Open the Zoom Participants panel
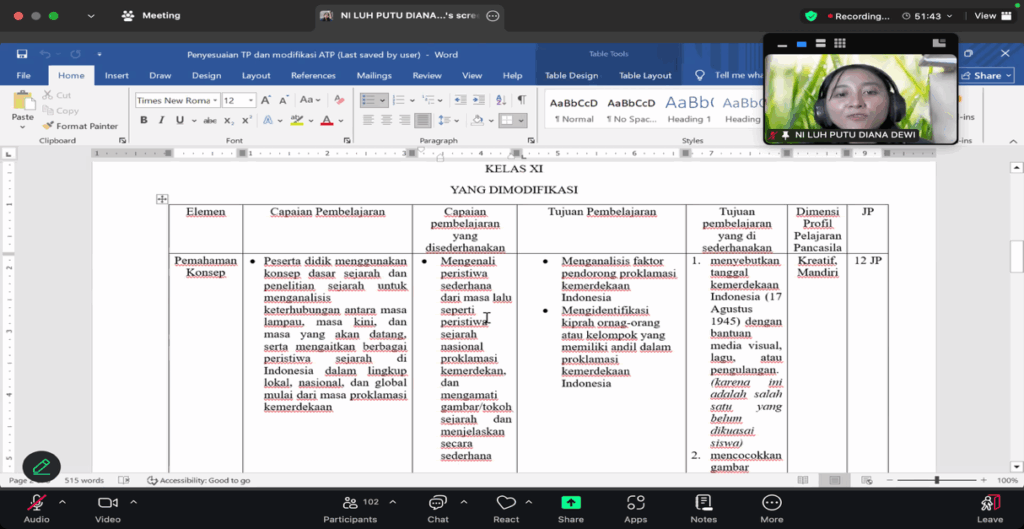This screenshot has width=1024, height=529. [350, 509]
